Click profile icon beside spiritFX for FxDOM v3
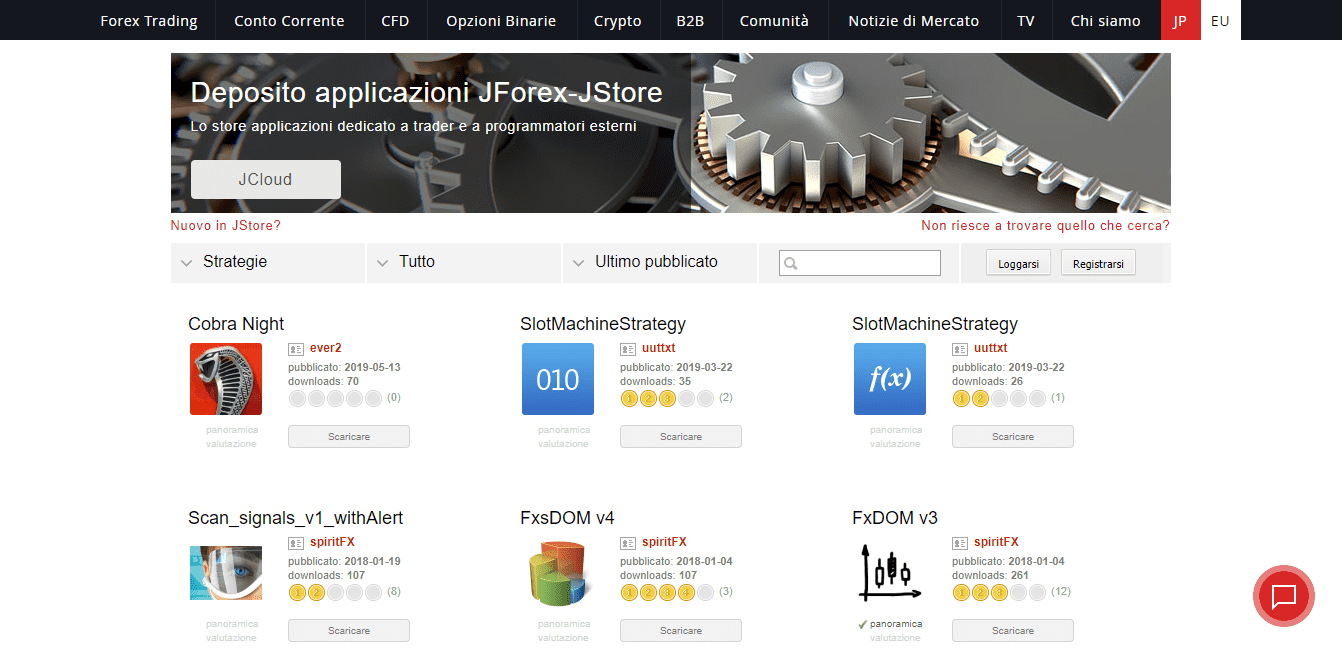 point(960,543)
